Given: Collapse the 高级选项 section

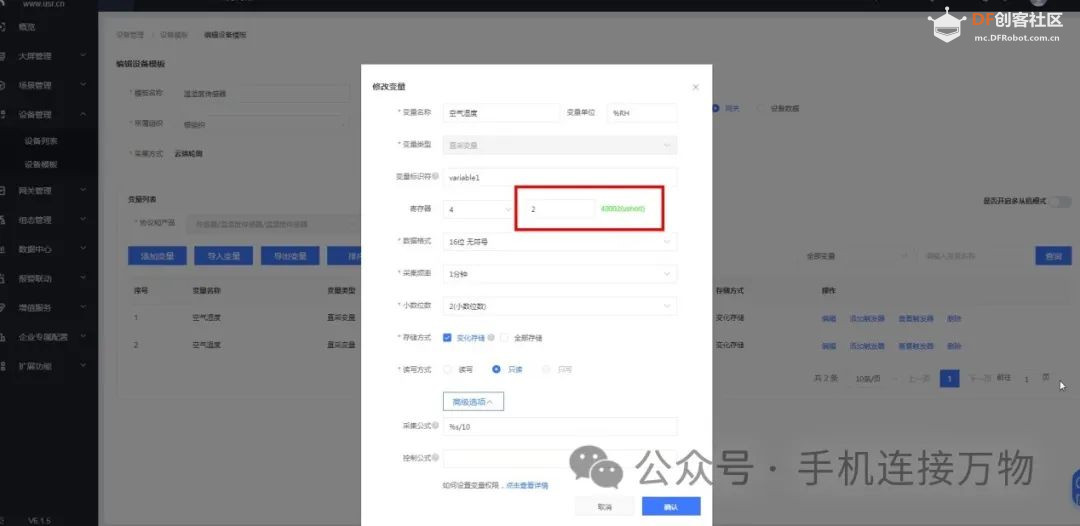Looking at the screenshot, I should coord(473,401).
